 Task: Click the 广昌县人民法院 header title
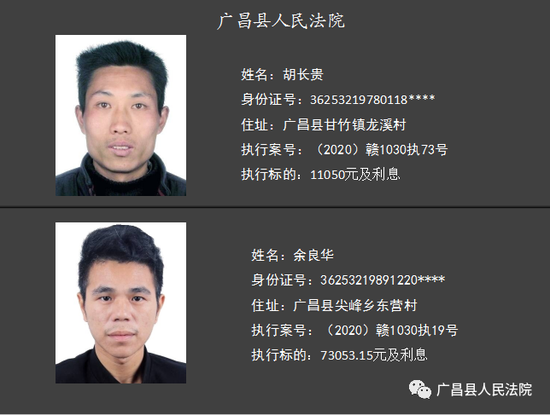click(281, 21)
